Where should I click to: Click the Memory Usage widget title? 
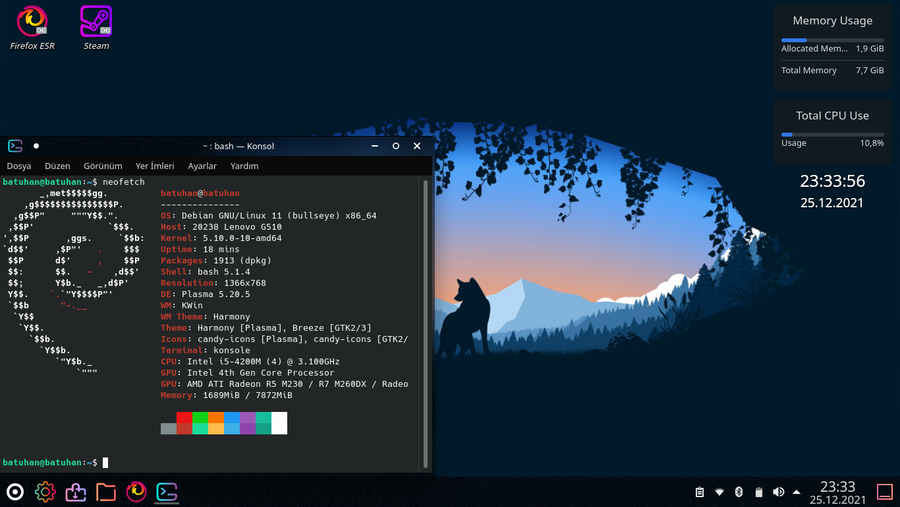pos(832,21)
